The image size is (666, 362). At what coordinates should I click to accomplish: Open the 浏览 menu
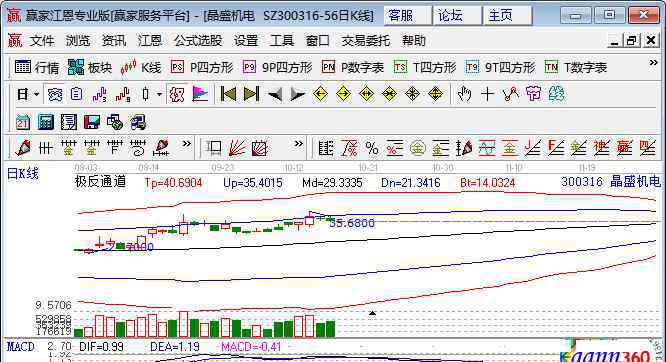click(78, 41)
